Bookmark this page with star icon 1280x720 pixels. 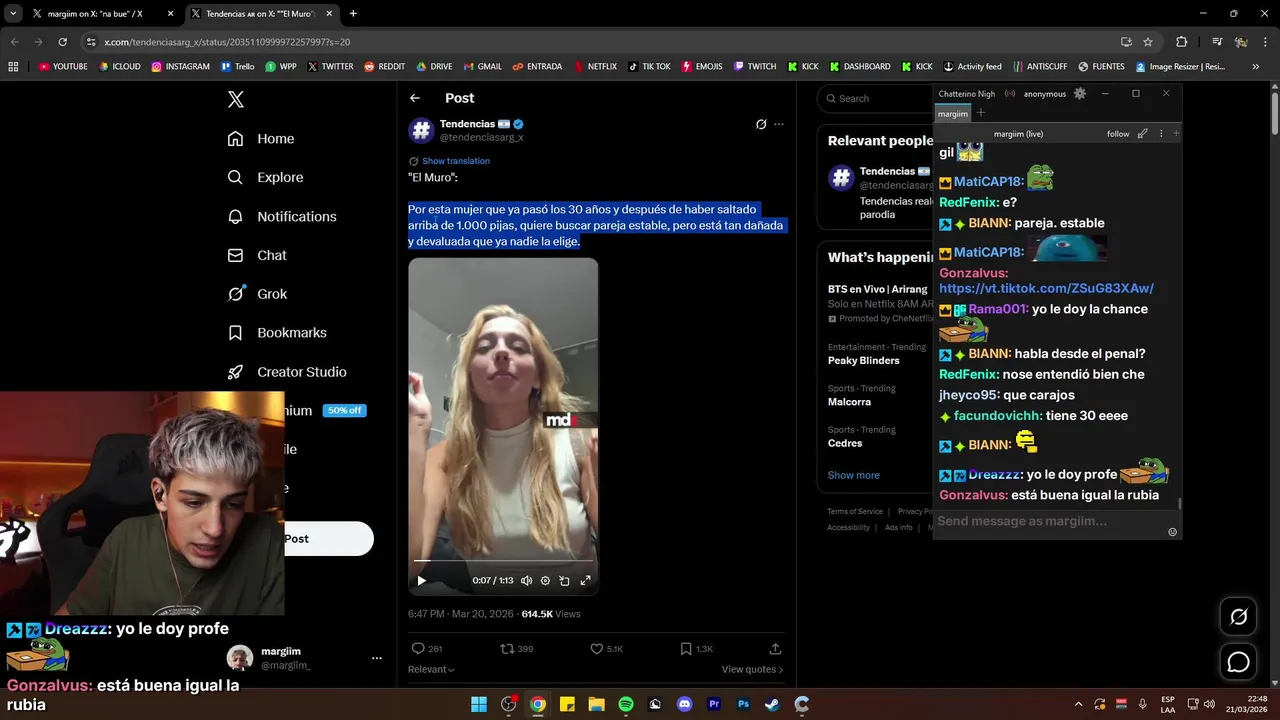pyautogui.click(x=1148, y=42)
